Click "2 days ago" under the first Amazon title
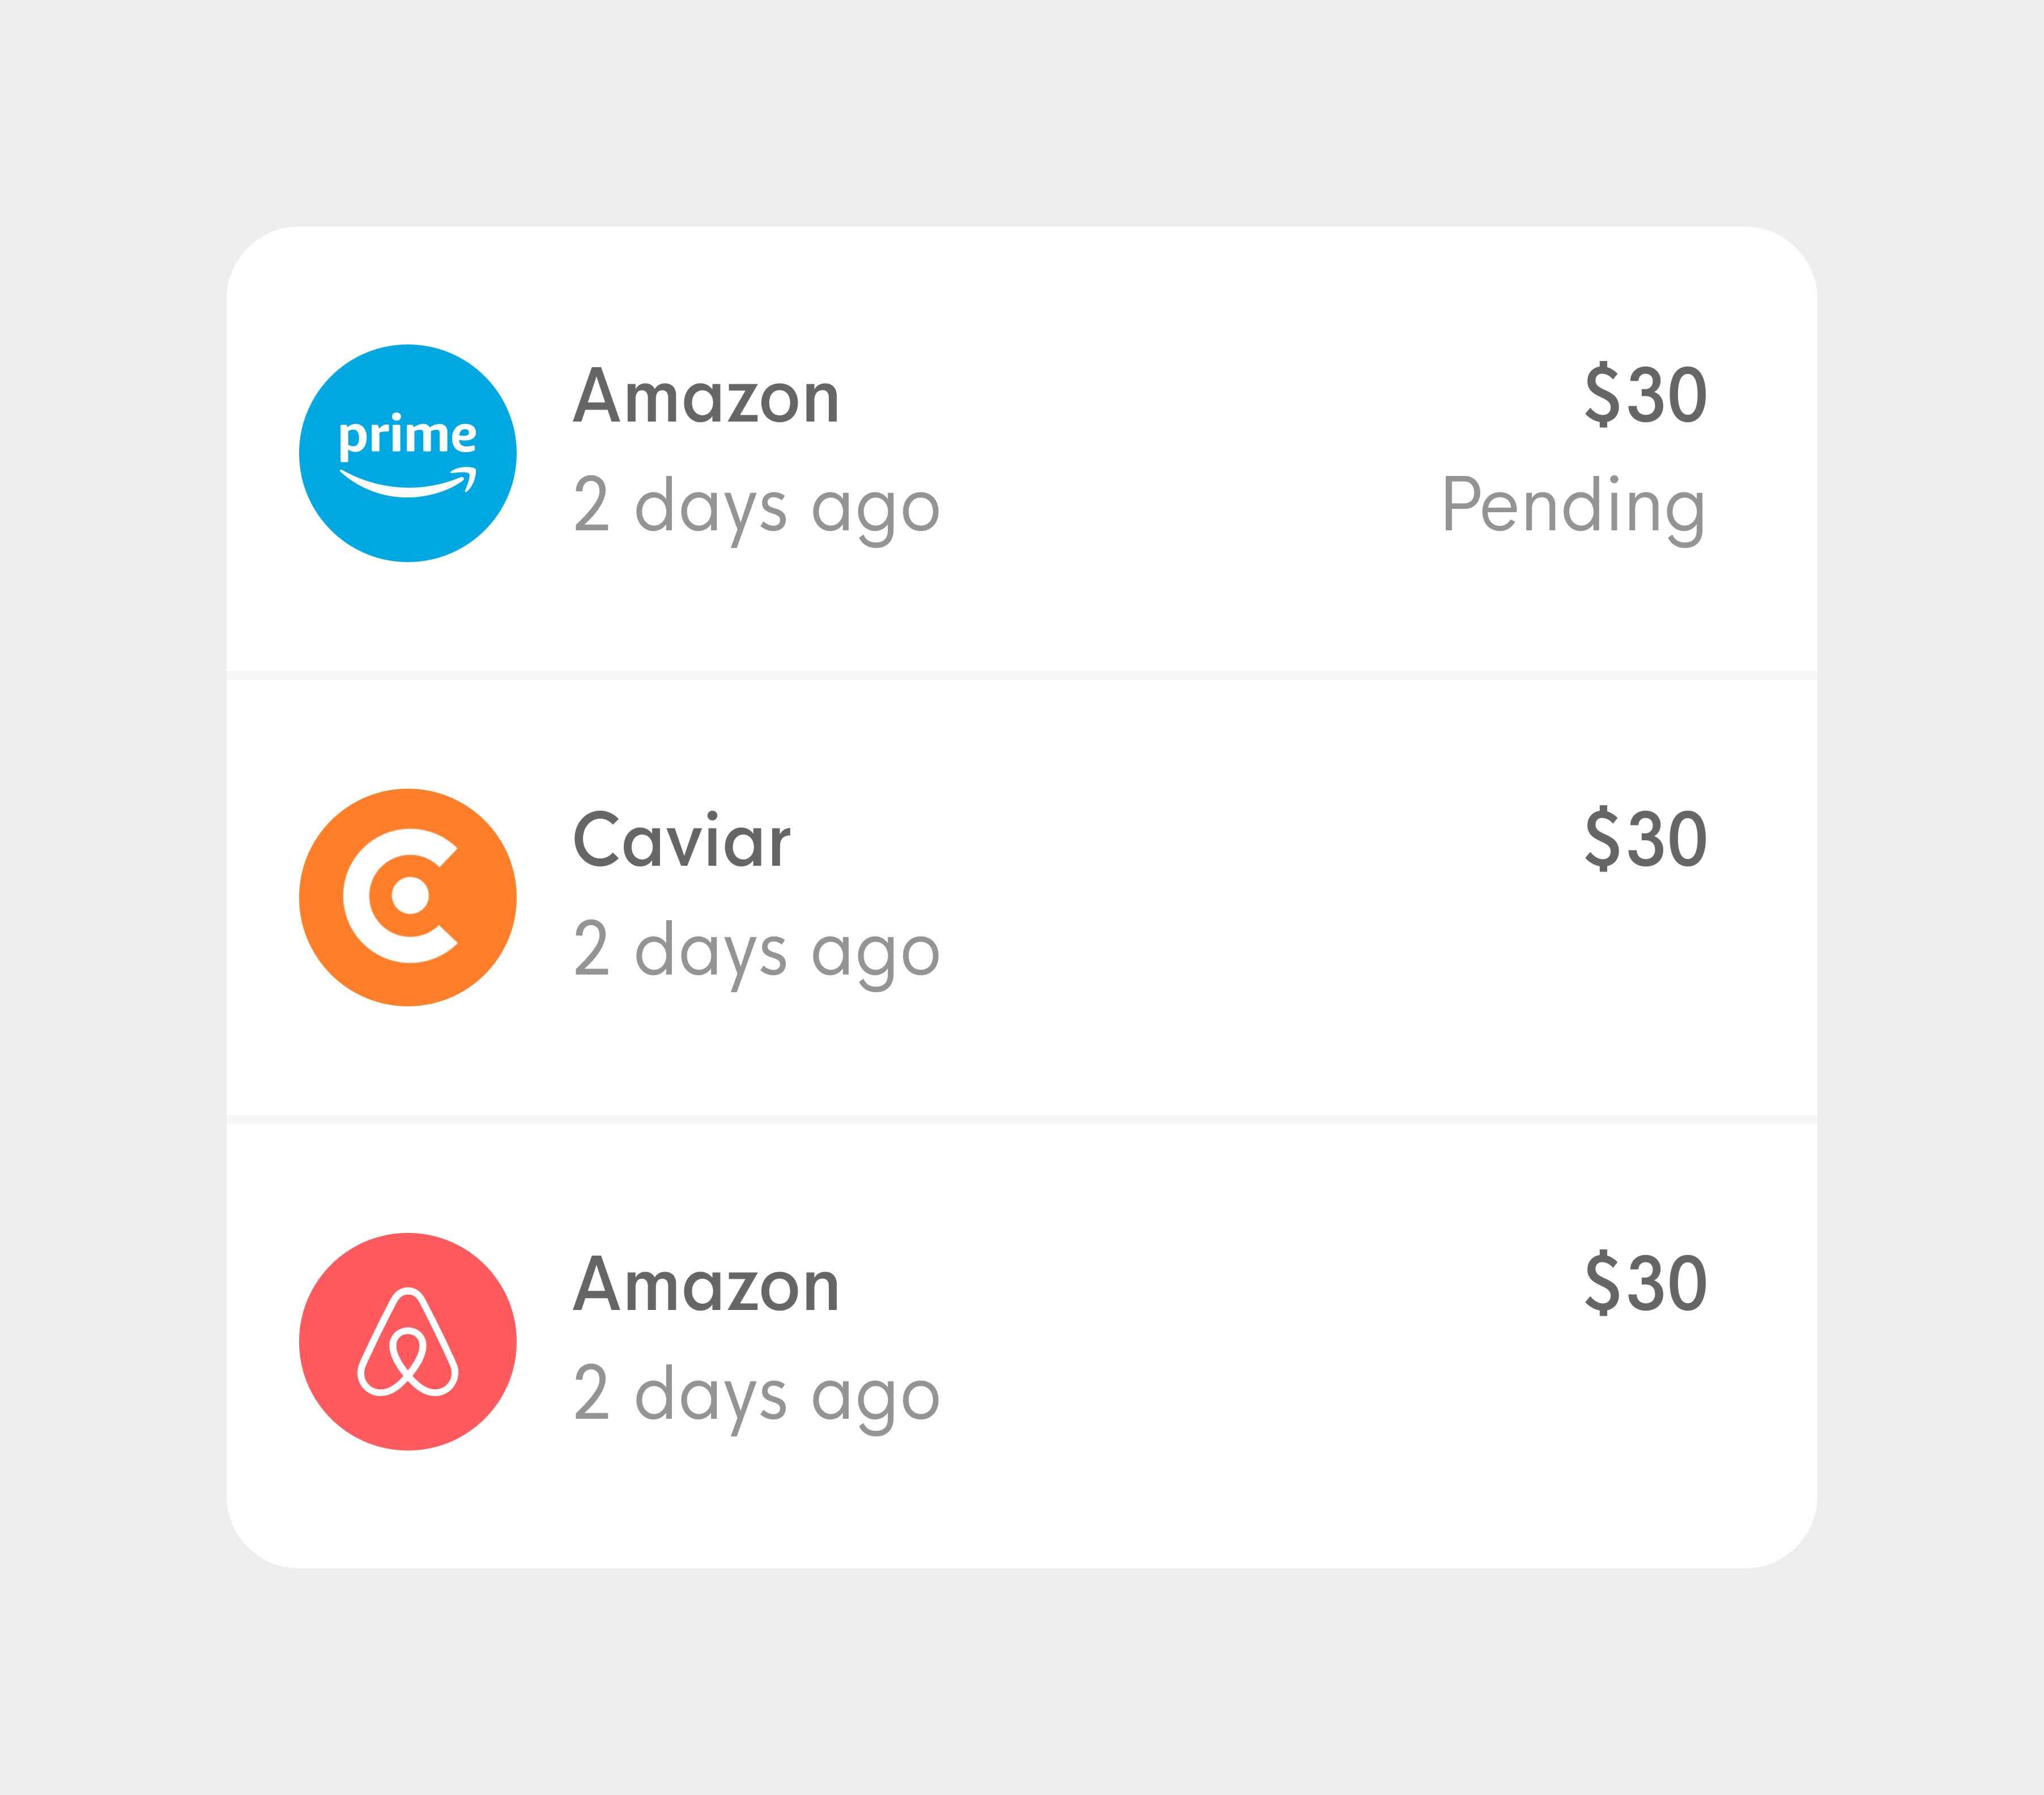Screen dimensions: 2044x1795 pos(757,508)
